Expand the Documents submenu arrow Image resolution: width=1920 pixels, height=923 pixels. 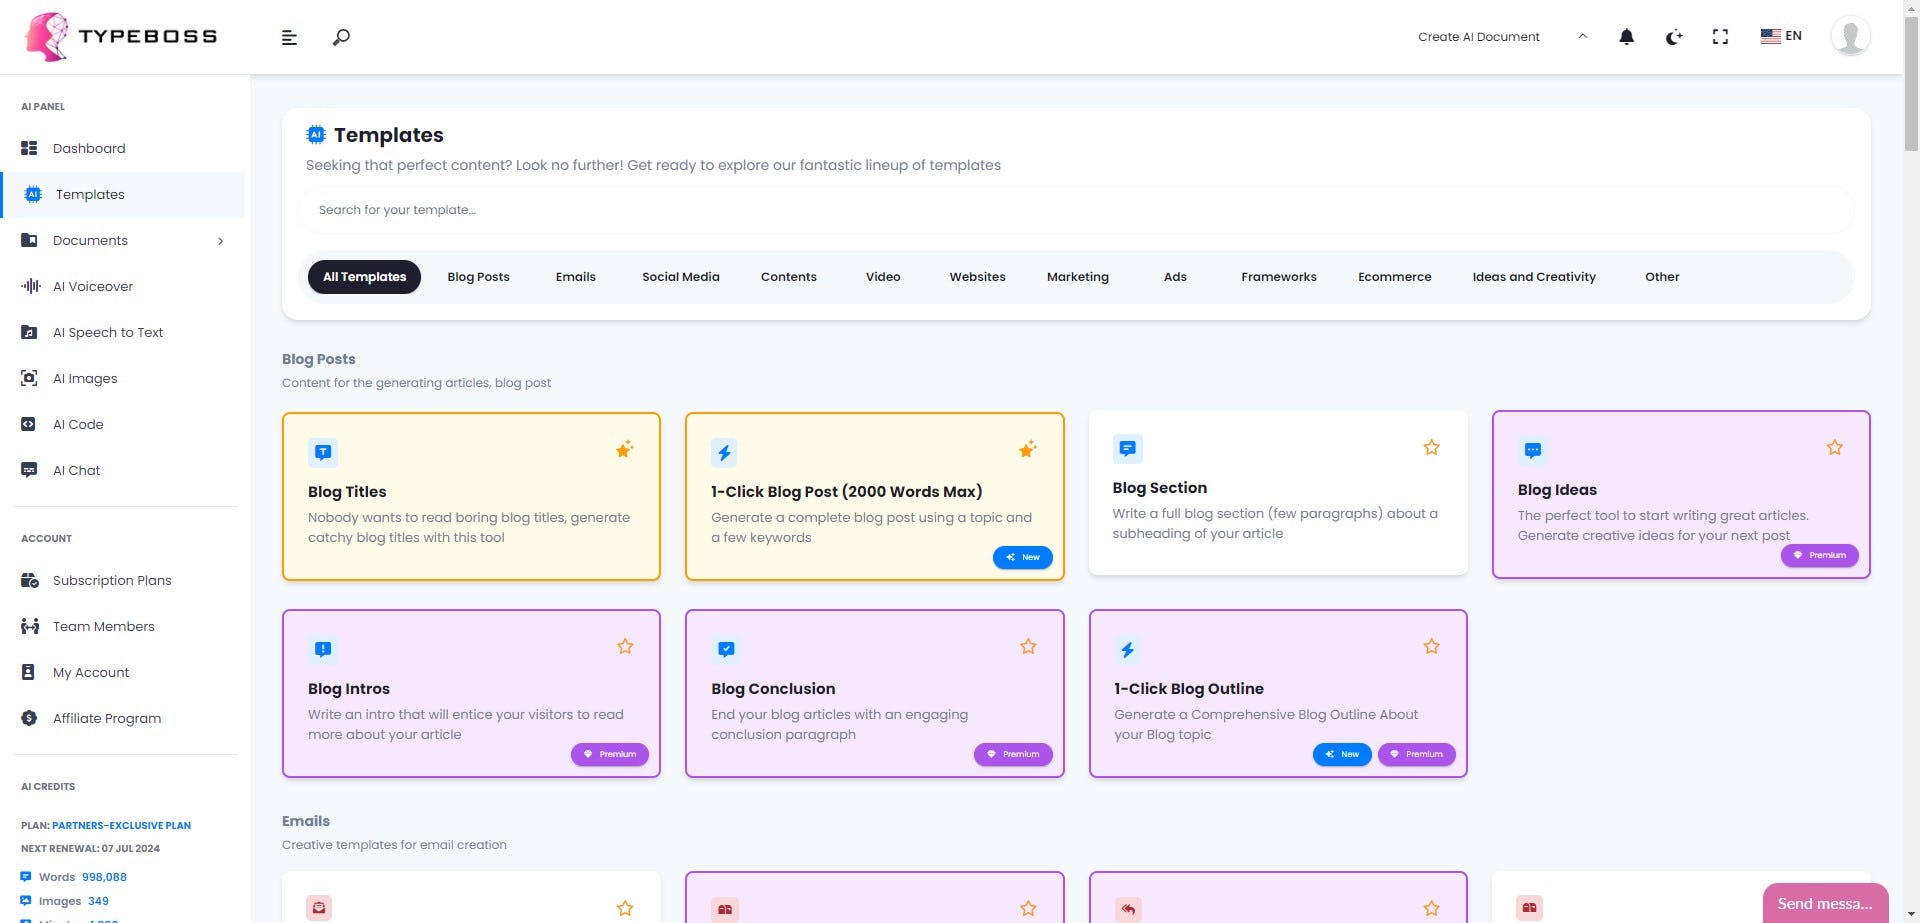221,241
